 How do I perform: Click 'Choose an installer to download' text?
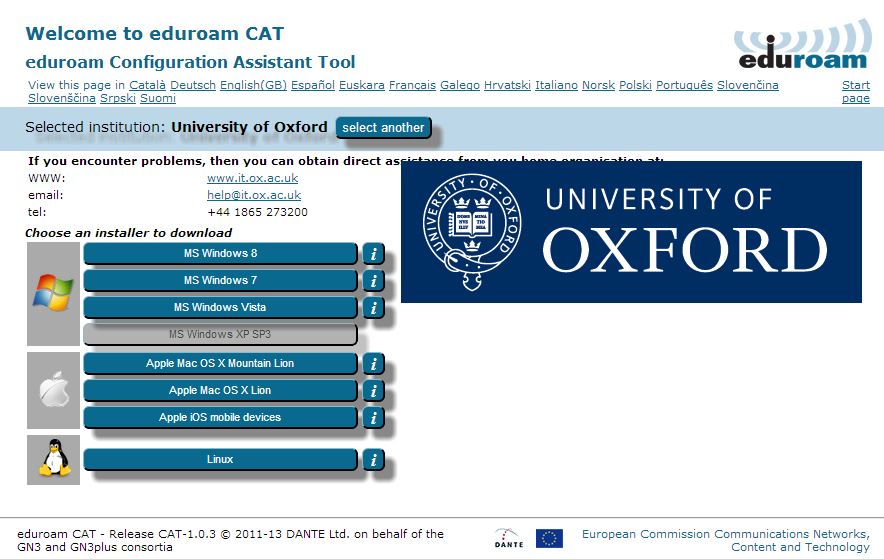(129, 233)
